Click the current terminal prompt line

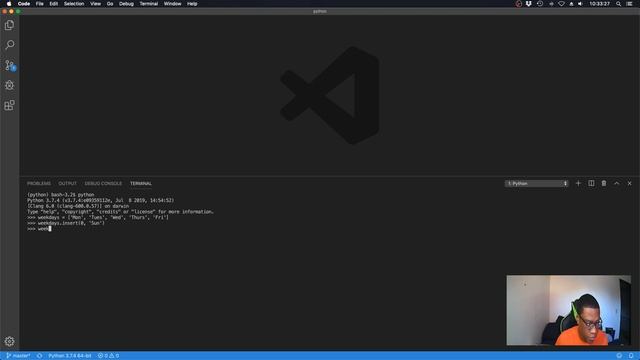click(39, 229)
